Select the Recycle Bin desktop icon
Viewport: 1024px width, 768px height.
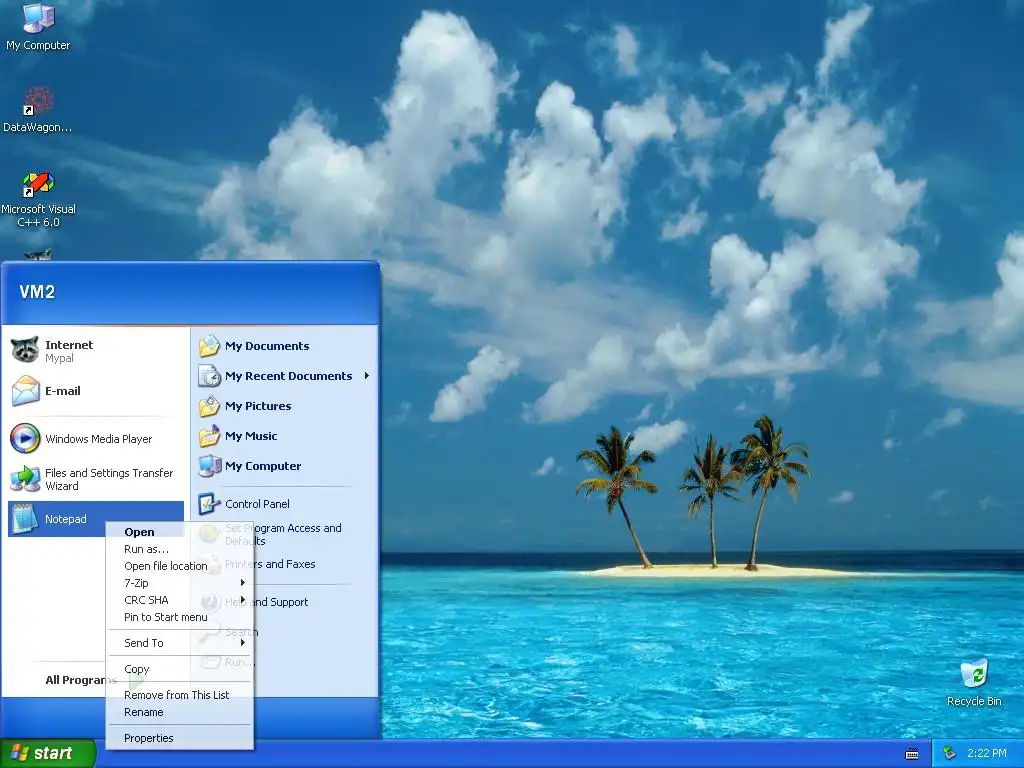tap(974, 683)
